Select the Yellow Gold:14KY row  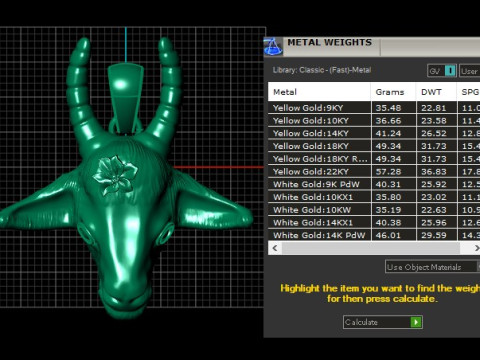pyautogui.click(x=374, y=133)
